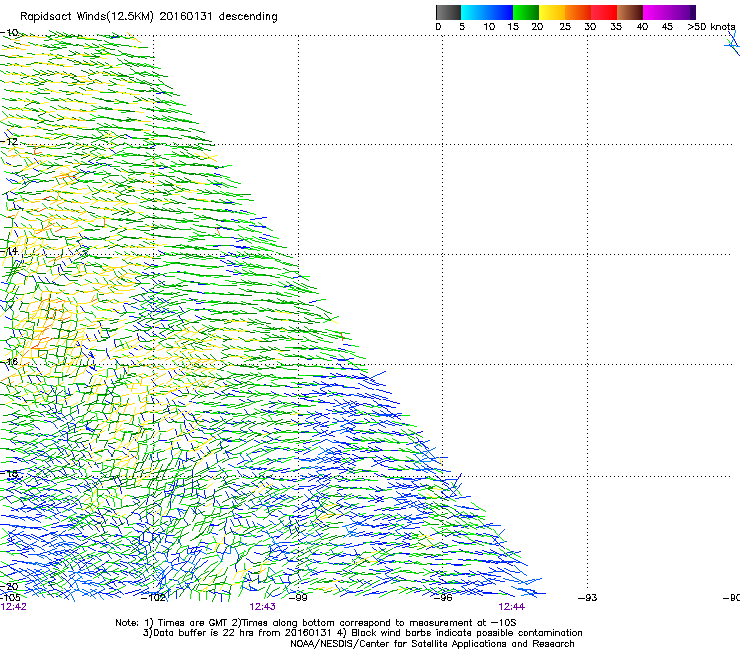Click the yellow 20-25 knots legend swatch

pos(552,12)
